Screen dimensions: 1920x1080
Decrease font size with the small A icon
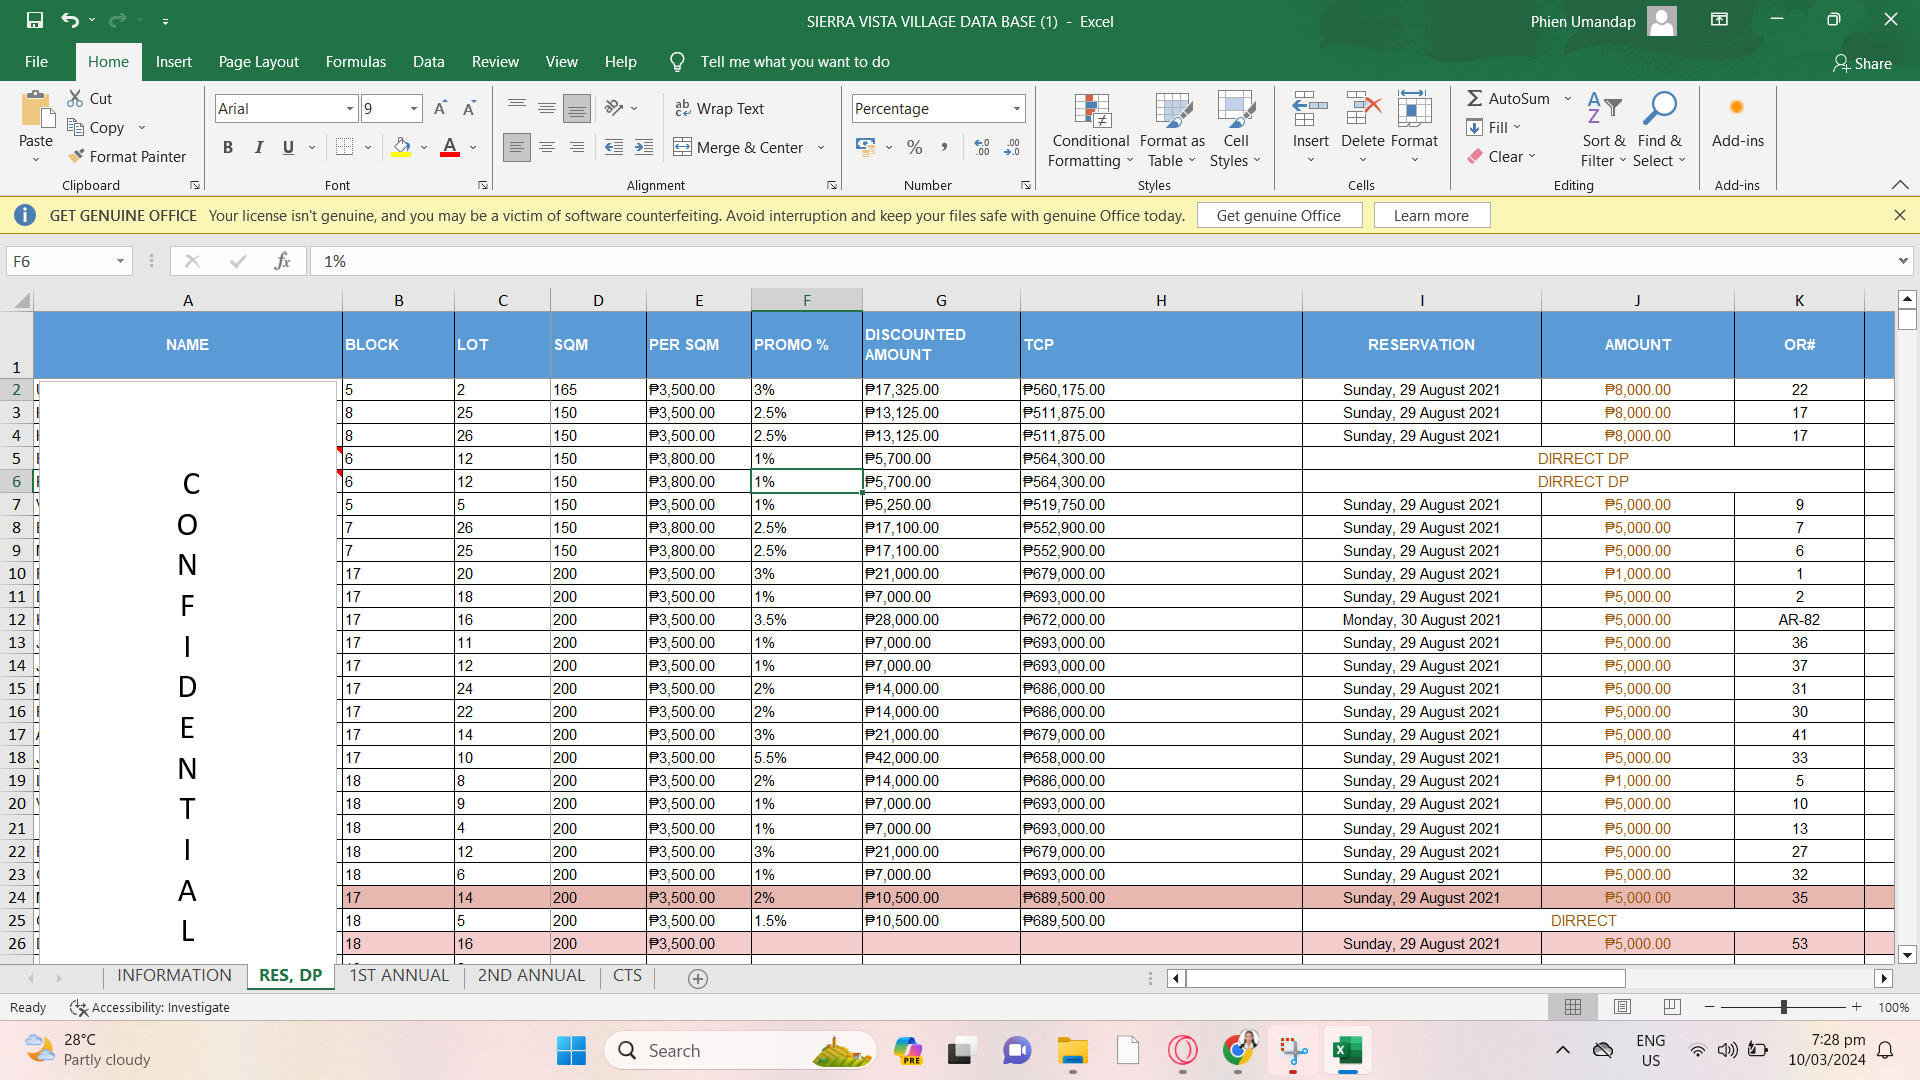[469, 108]
